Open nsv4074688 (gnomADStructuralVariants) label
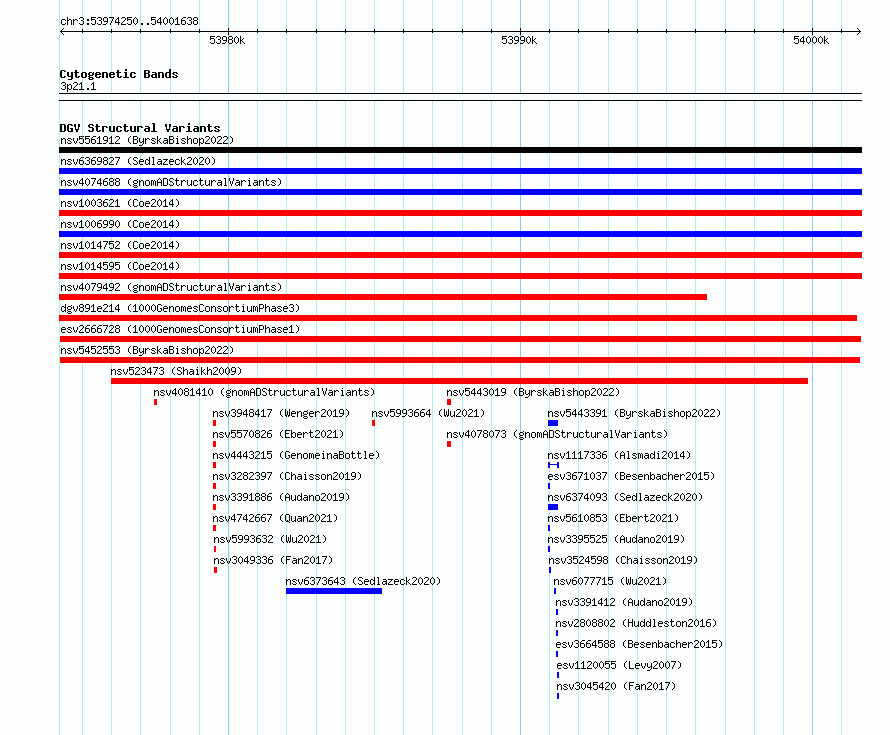890x735 pixels. point(171,182)
